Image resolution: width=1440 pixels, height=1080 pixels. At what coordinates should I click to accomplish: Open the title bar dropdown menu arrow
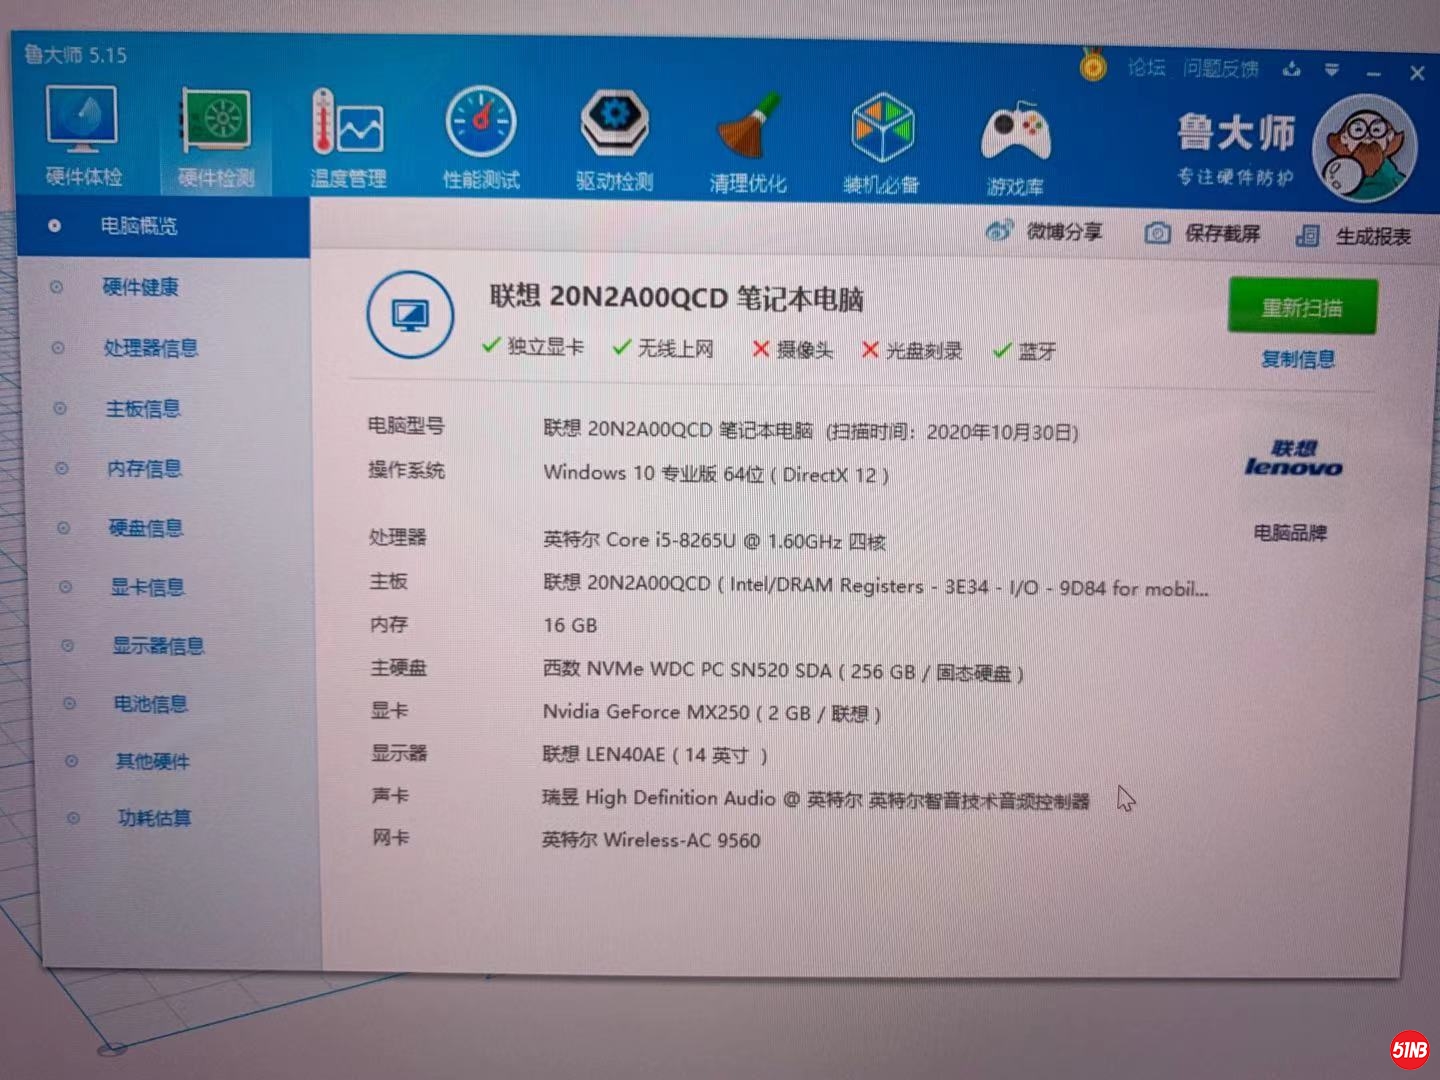pyautogui.click(x=1332, y=70)
